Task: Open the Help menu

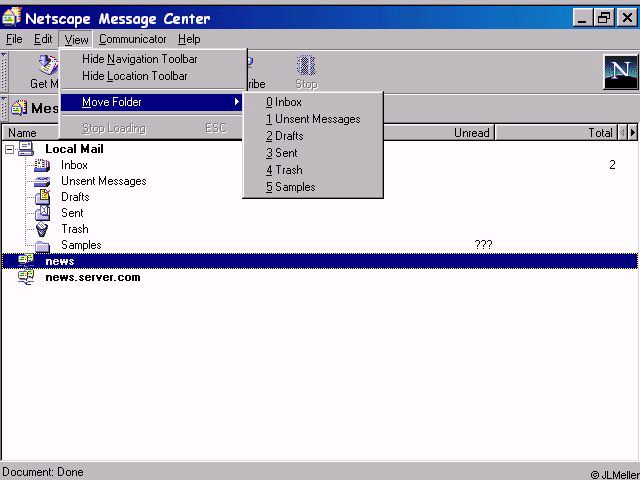Action: click(189, 39)
